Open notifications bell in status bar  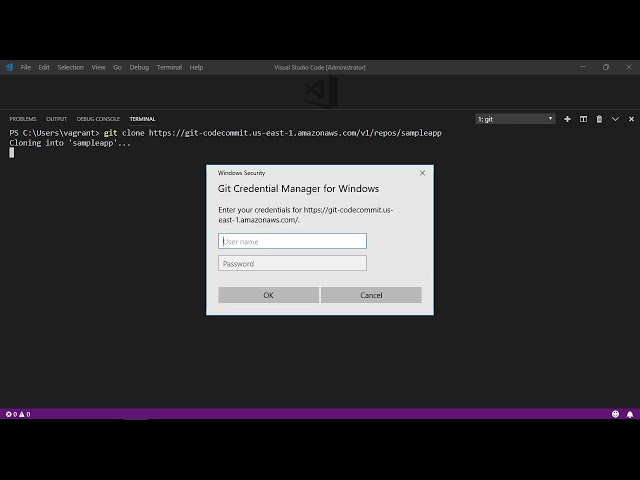[x=630, y=414]
